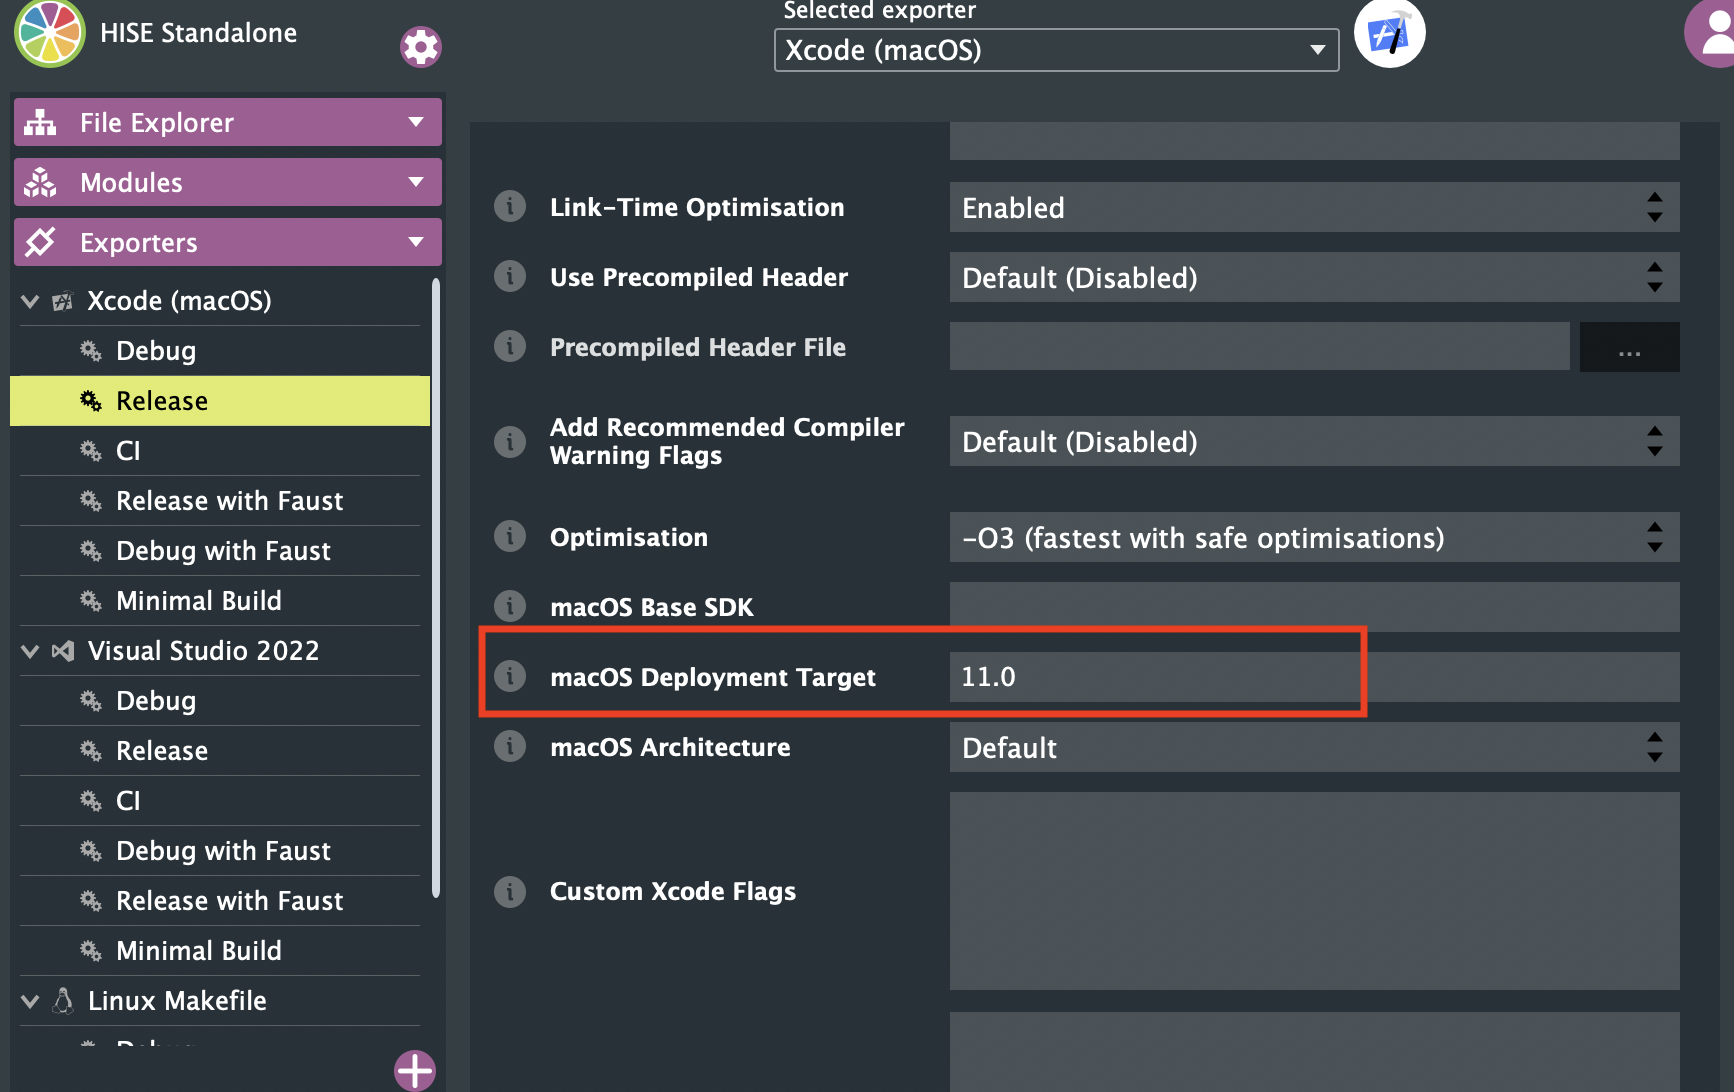This screenshot has height=1092, width=1734.
Task: Open the user account avatar
Action: pyautogui.click(x=1712, y=33)
